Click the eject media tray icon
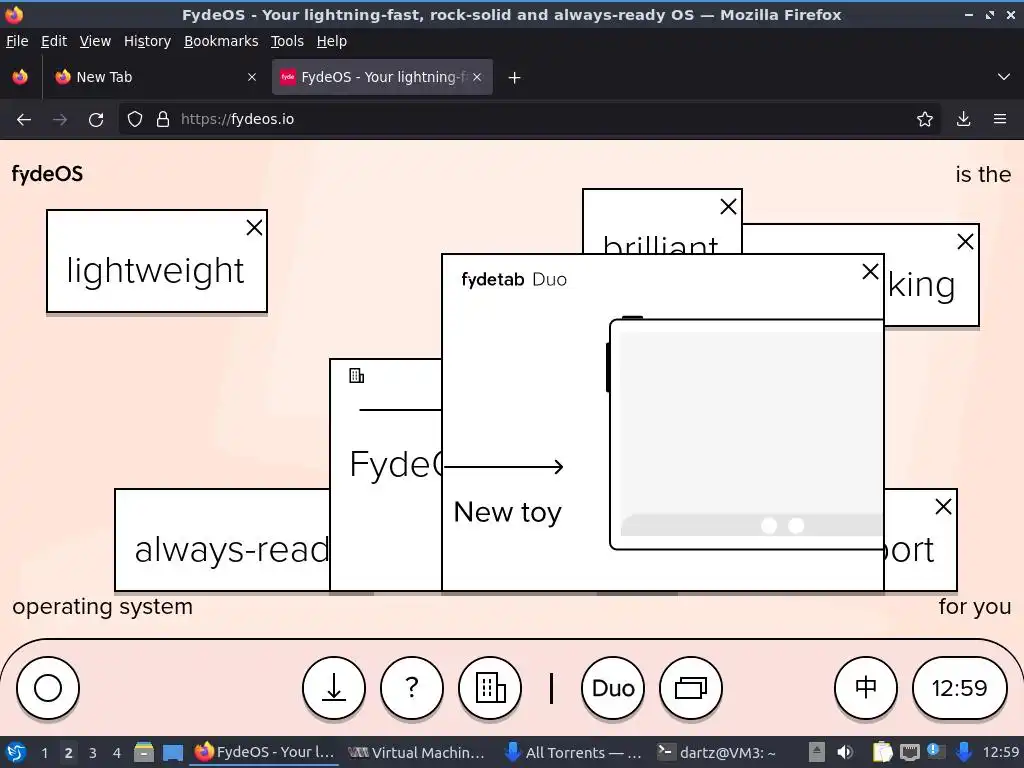Image resolution: width=1024 pixels, height=768 pixels. [x=816, y=752]
